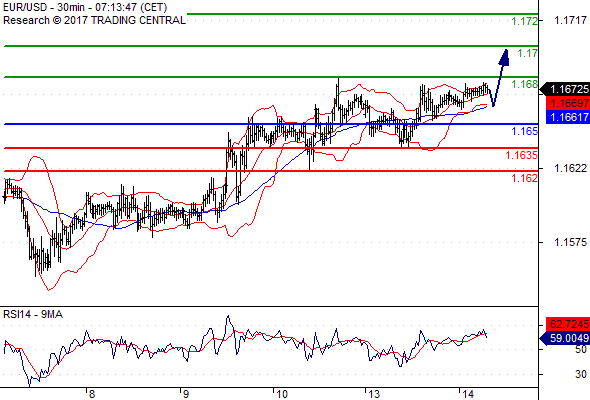This screenshot has height=400, width=590.
Task: Select the green 1.168 resistance label
Action: click(x=525, y=84)
